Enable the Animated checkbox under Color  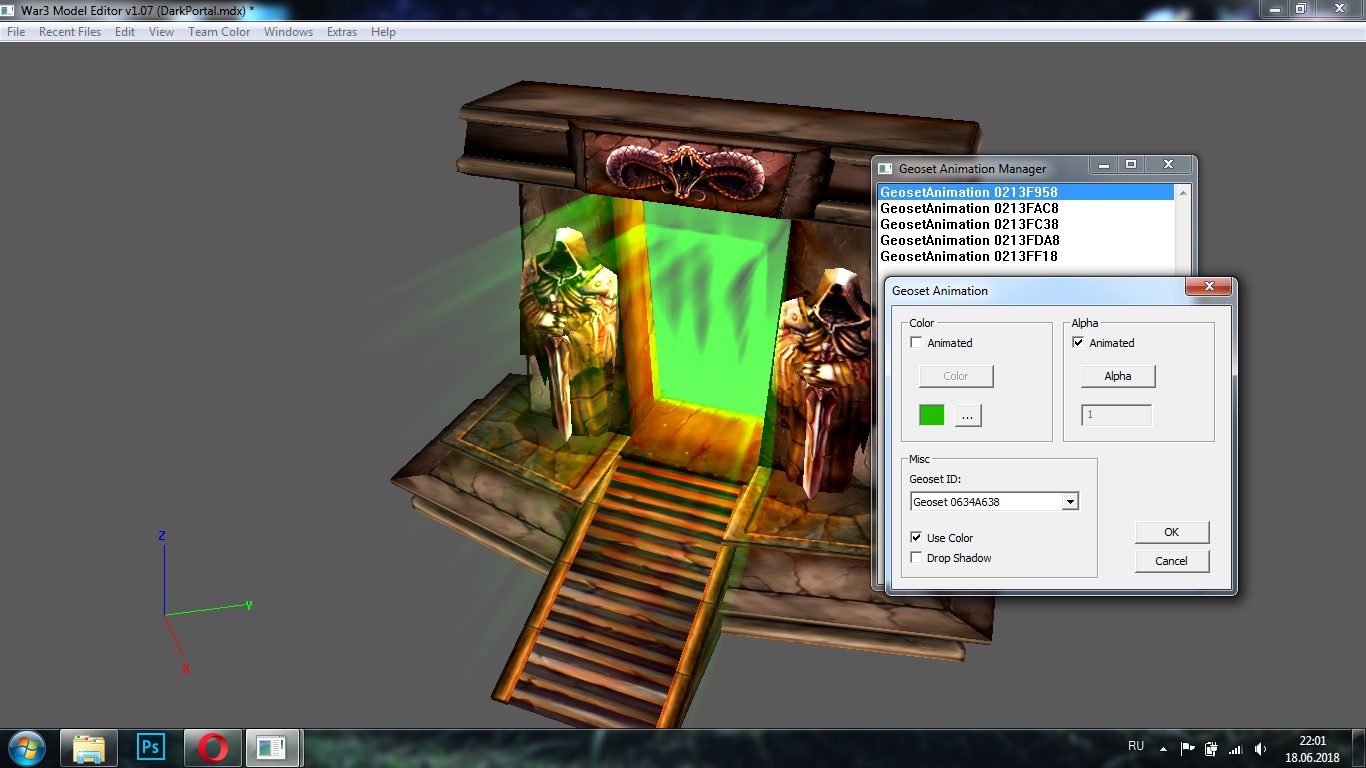tap(916, 343)
